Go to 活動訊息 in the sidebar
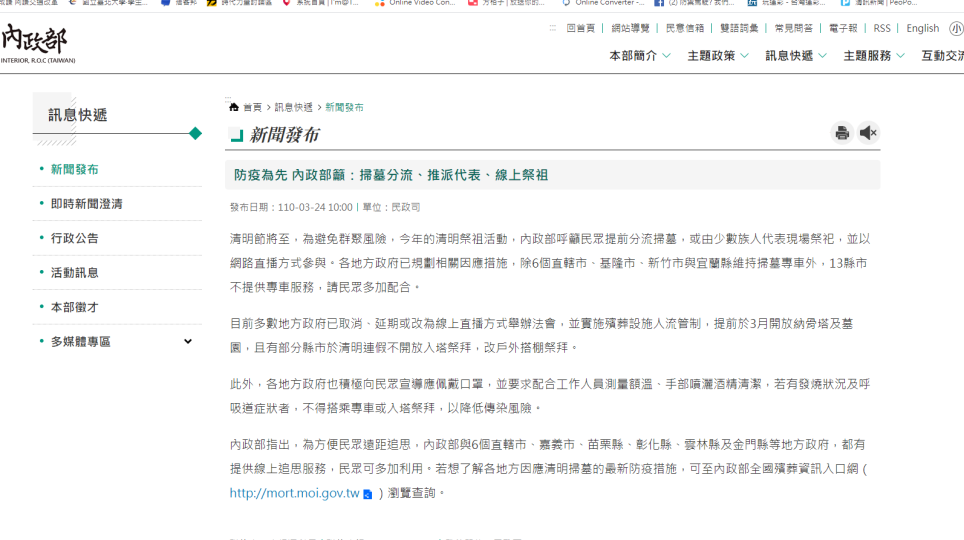 coord(75,273)
